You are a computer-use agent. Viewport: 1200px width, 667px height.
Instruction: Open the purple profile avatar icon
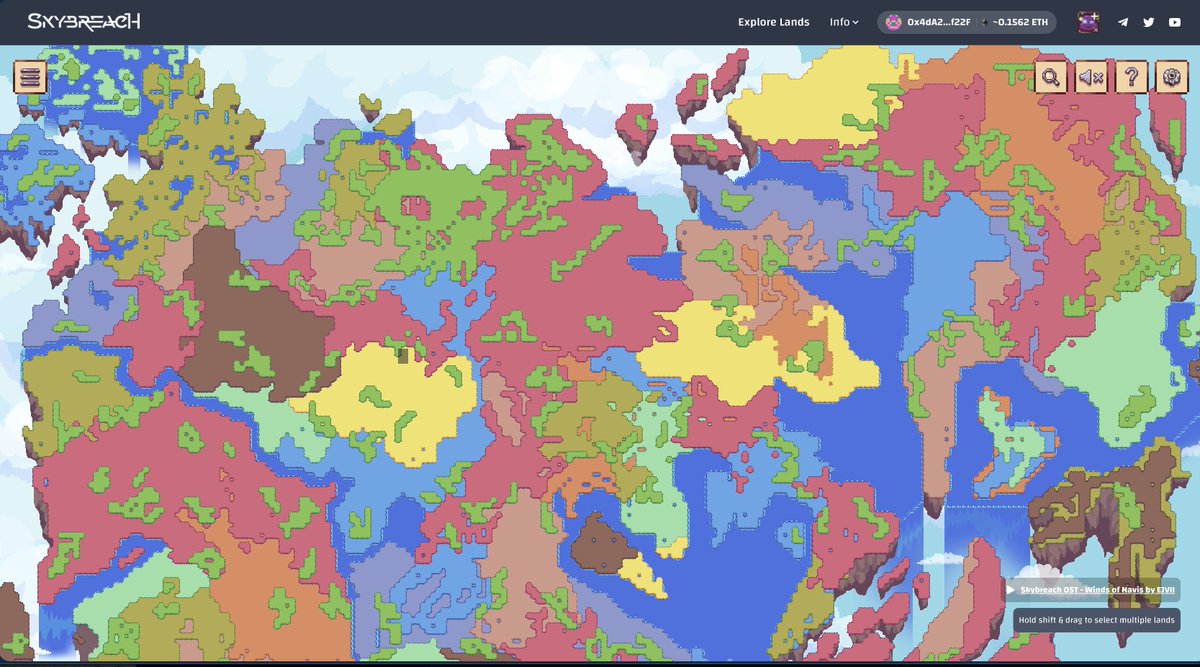pos(1088,22)
